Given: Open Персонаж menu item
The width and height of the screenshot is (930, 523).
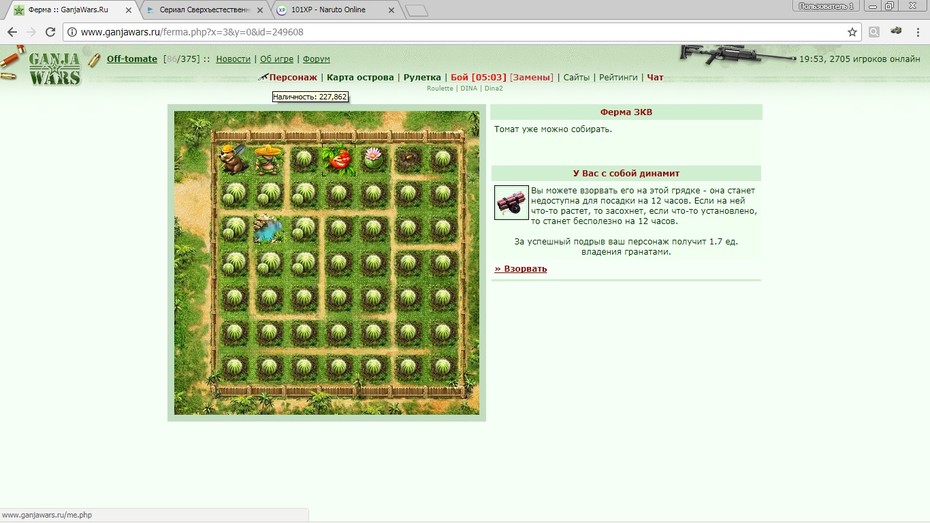Looking at the screenshot, I should [293, 77].
